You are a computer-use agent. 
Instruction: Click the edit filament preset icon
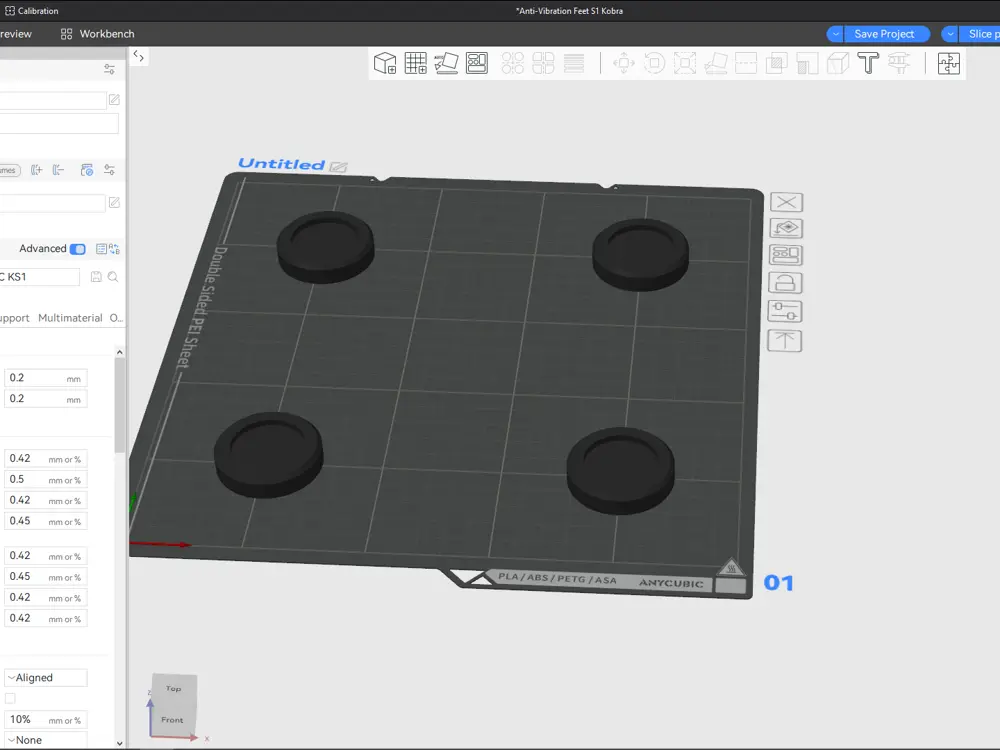[x=114, y=202]
